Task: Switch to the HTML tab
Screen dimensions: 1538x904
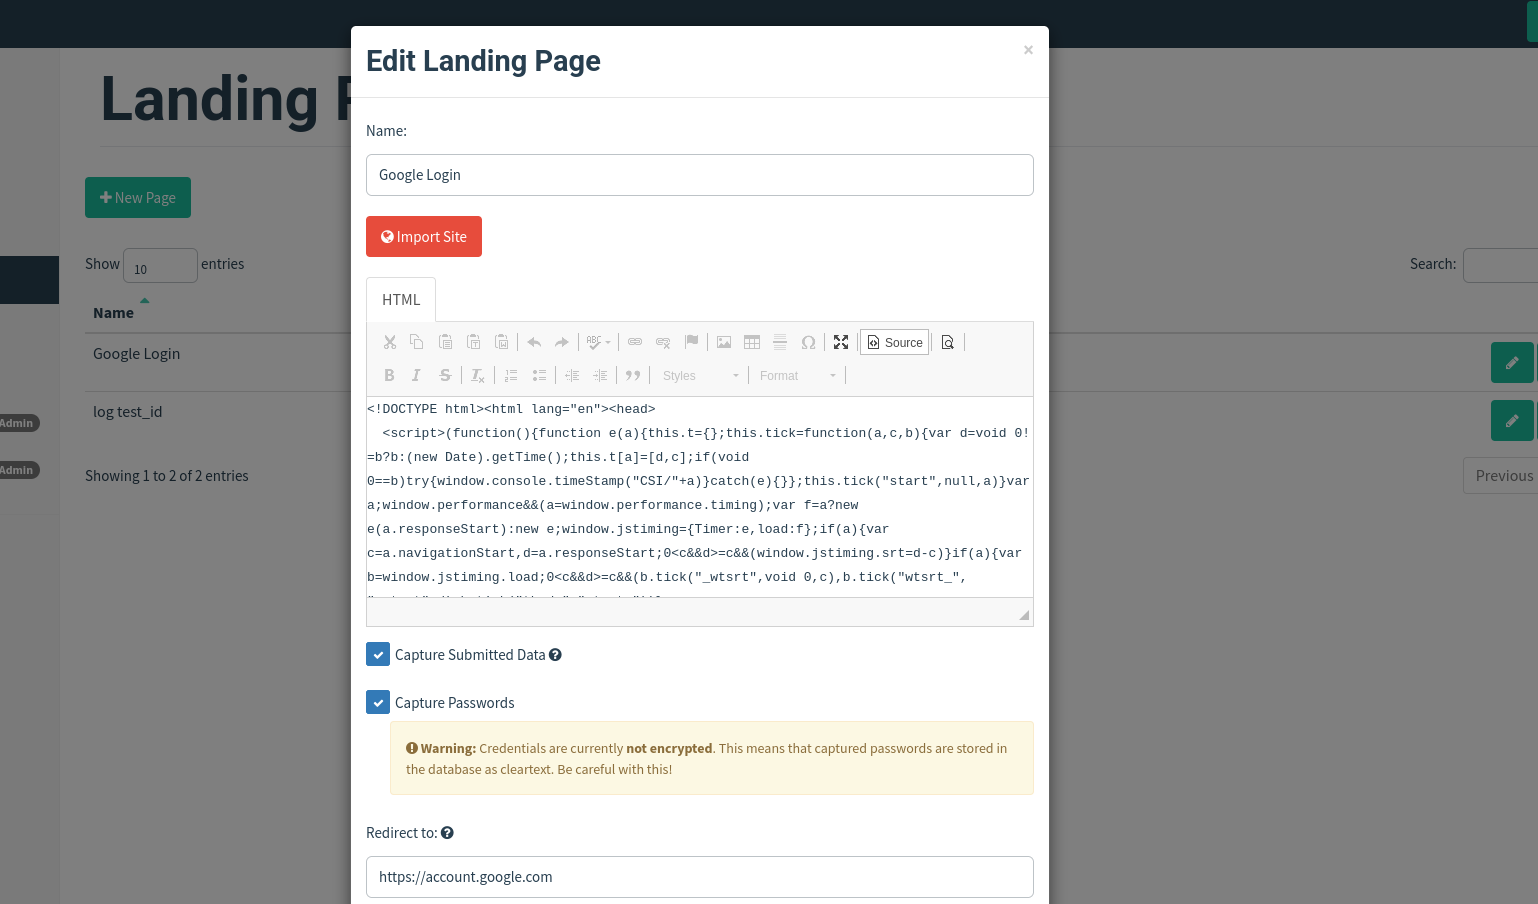Action: [x=401, y=299]
